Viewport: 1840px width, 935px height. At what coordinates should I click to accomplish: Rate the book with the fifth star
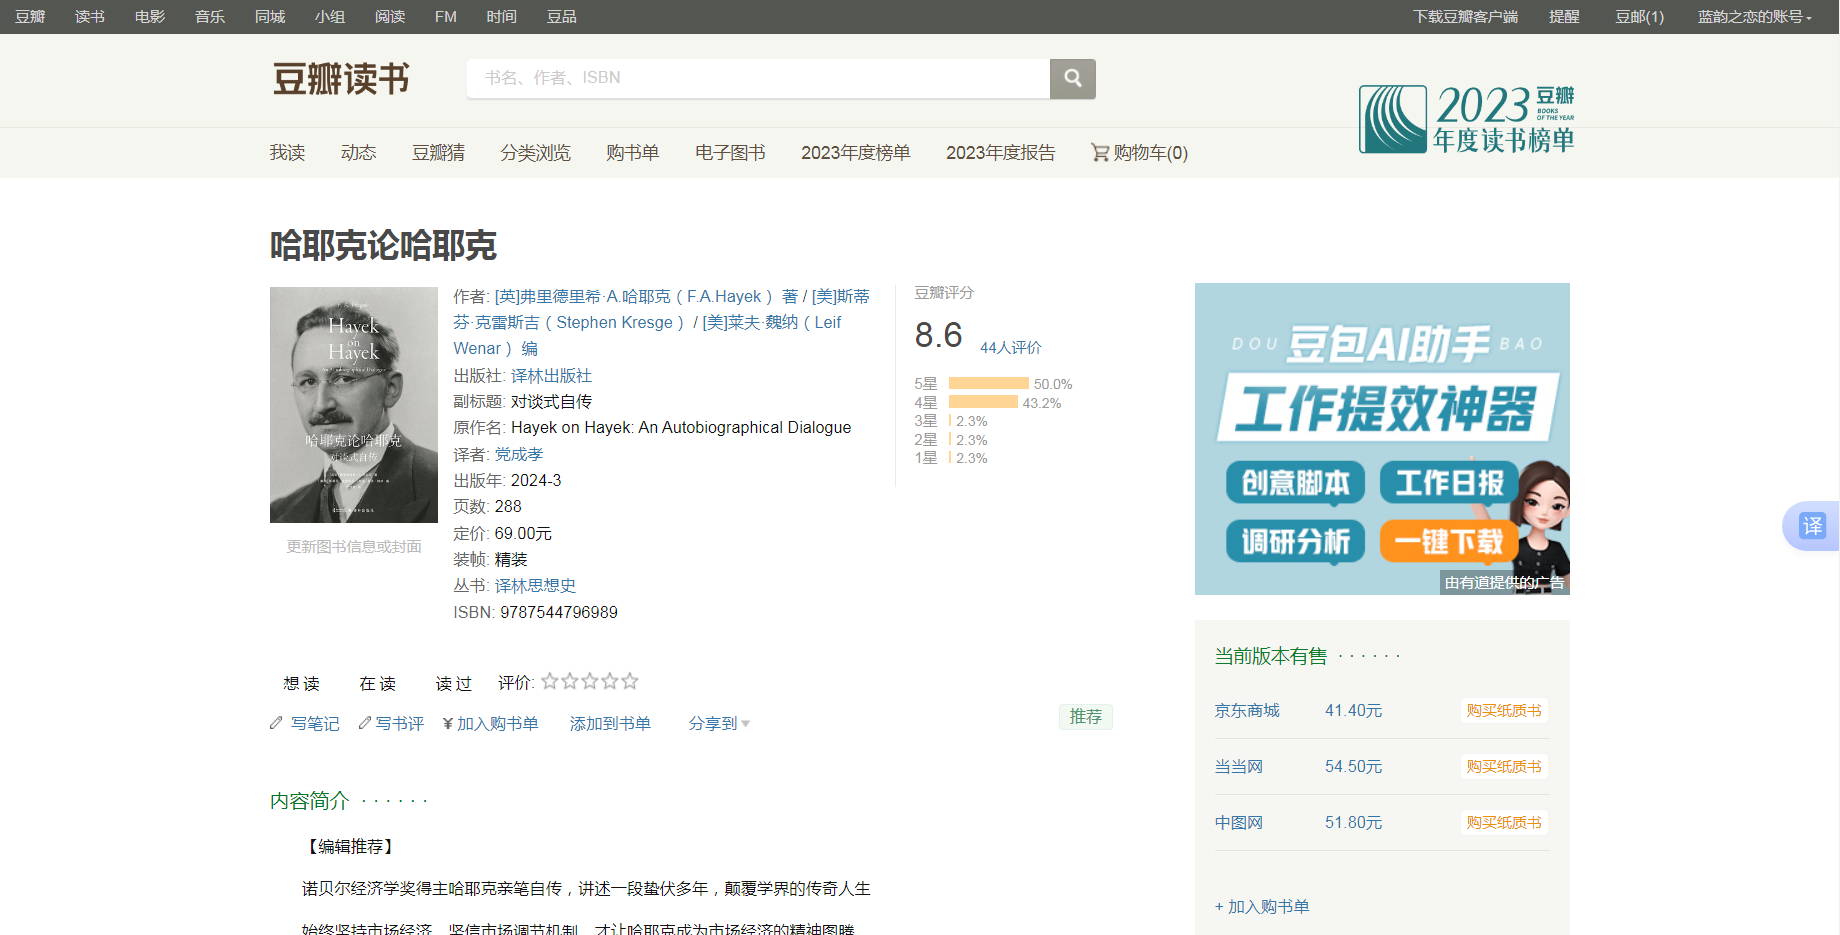(630, 682)
